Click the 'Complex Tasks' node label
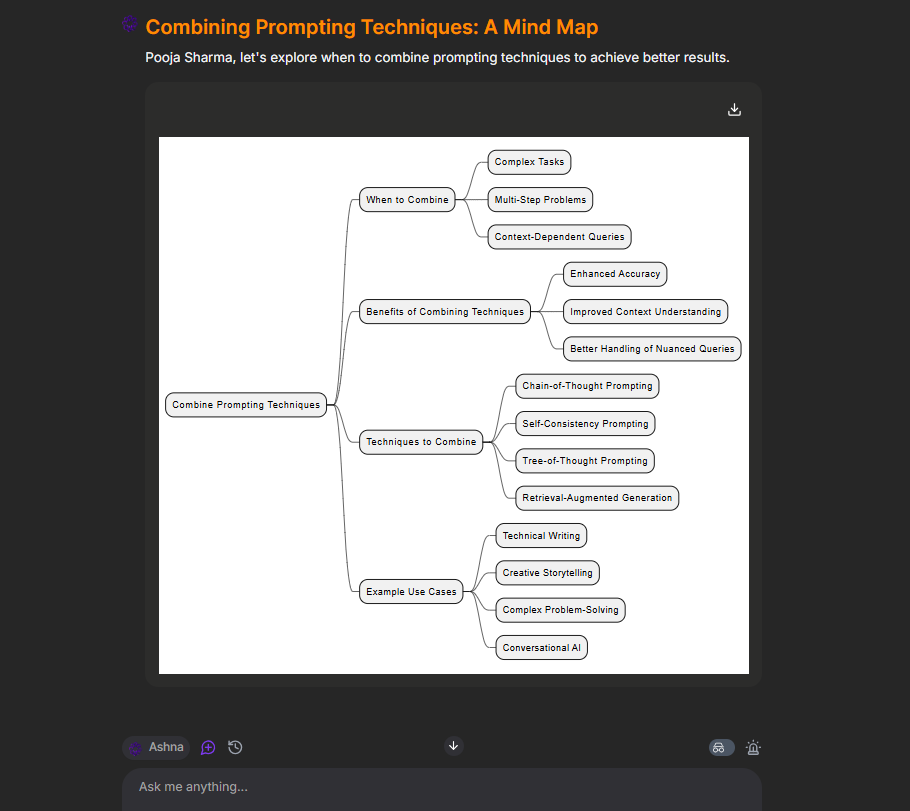Image resolution: width=910 pixels, height=811 pixels. pos(529,161)
